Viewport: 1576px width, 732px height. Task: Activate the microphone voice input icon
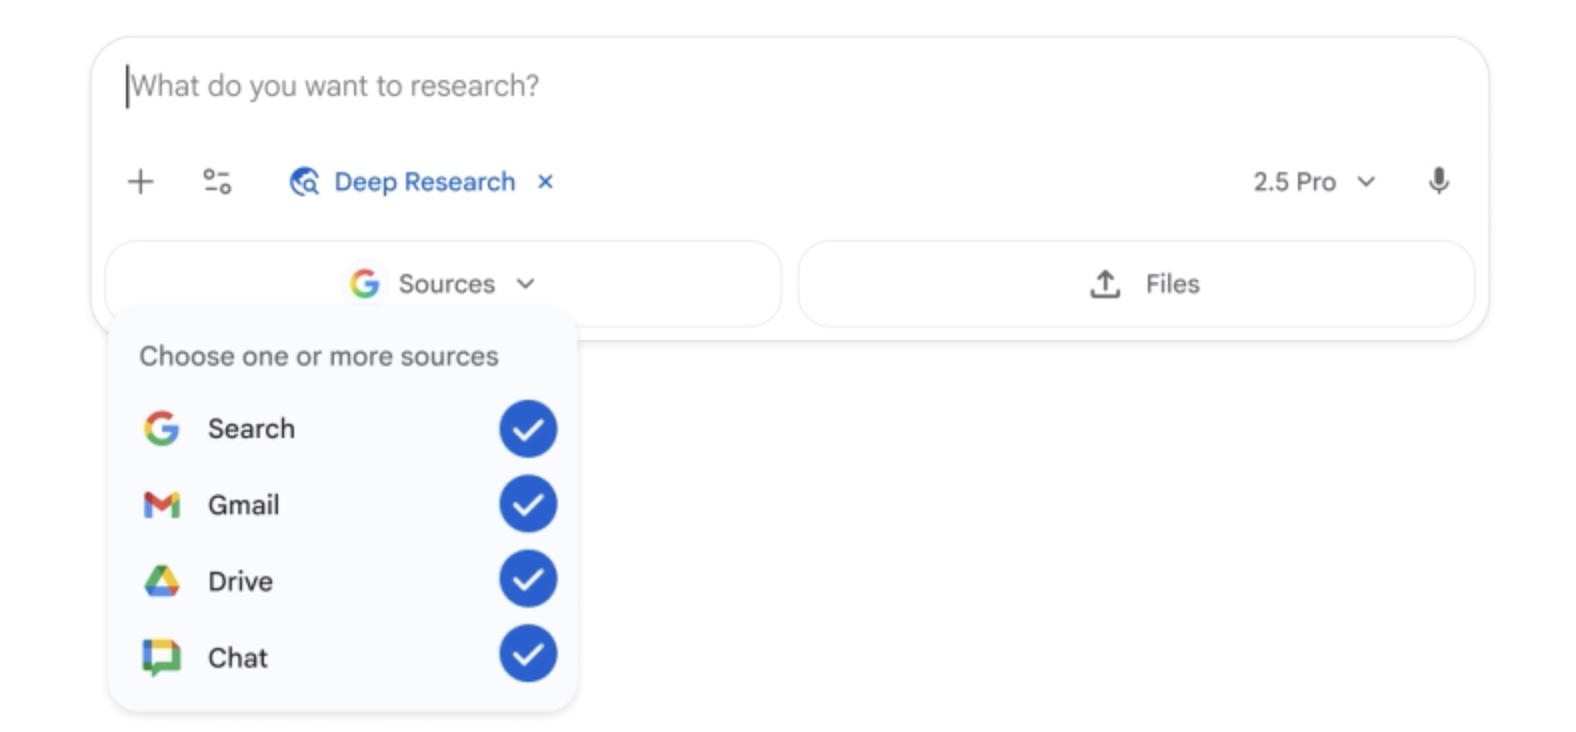[1438, 182]
